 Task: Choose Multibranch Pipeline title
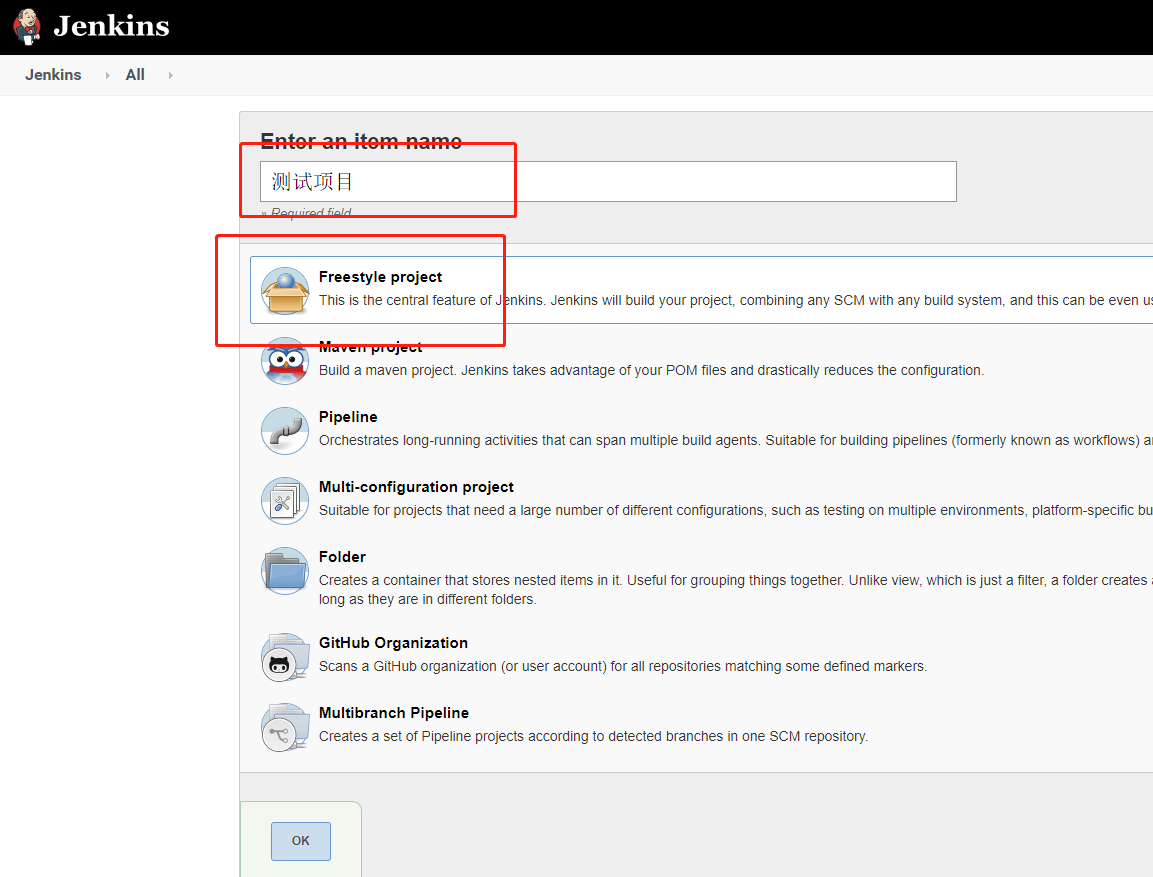(393, 713)
